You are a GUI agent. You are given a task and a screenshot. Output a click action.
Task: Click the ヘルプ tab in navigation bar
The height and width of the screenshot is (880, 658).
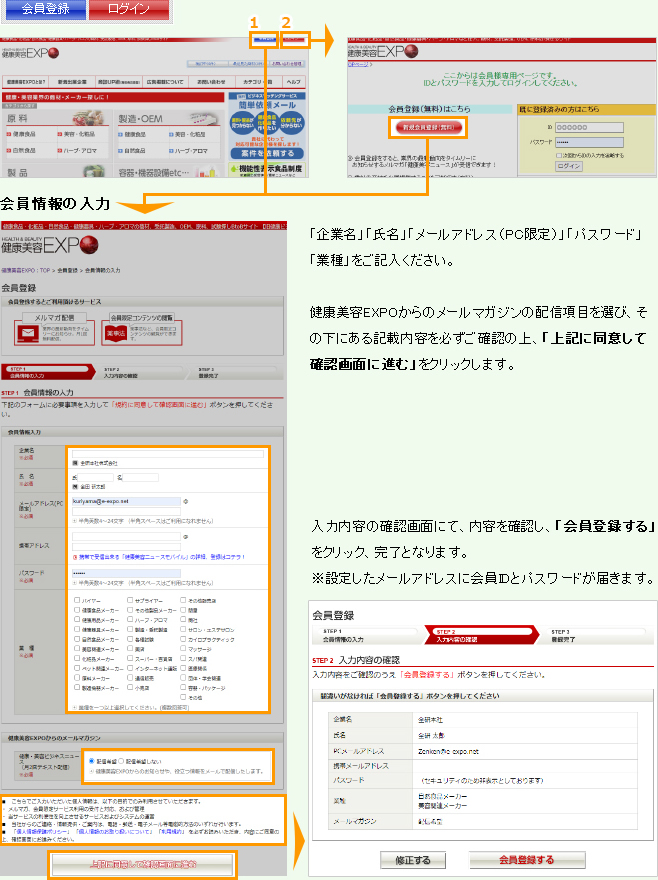(293, 80)
